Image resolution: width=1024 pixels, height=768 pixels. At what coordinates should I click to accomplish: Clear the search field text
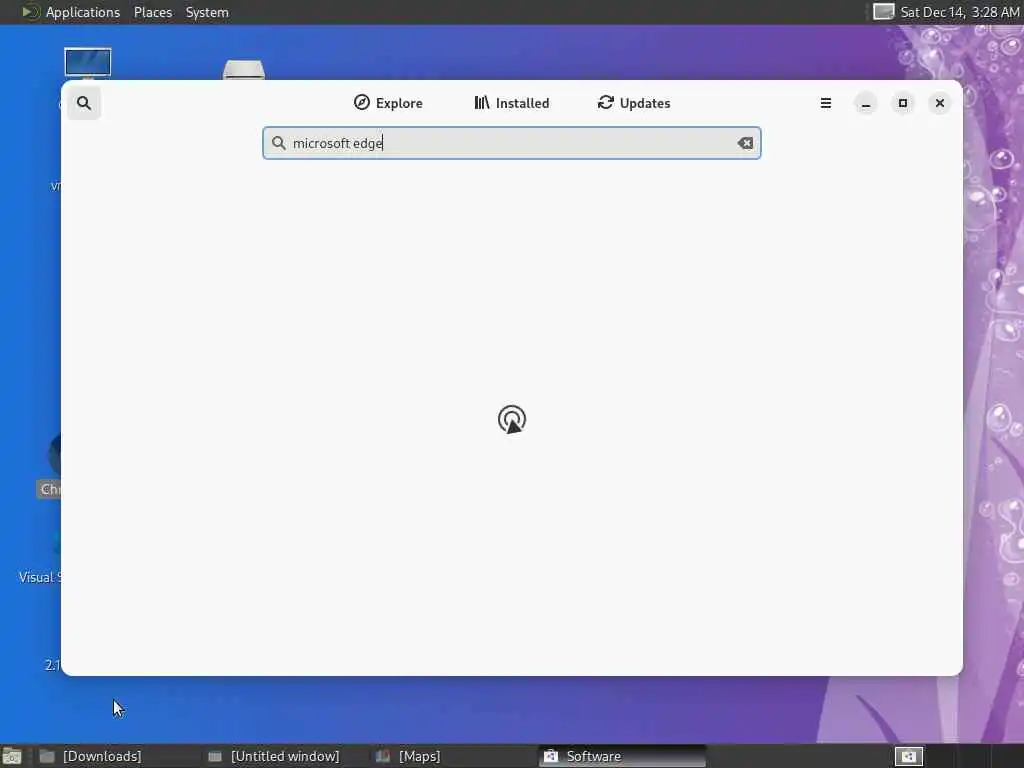point(745,143)
